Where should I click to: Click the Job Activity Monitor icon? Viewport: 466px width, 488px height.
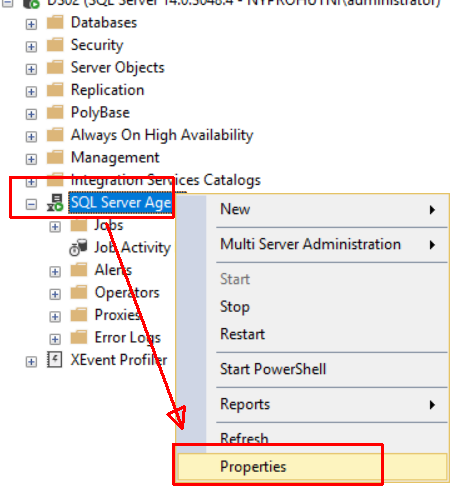click(x=78, y=248)
